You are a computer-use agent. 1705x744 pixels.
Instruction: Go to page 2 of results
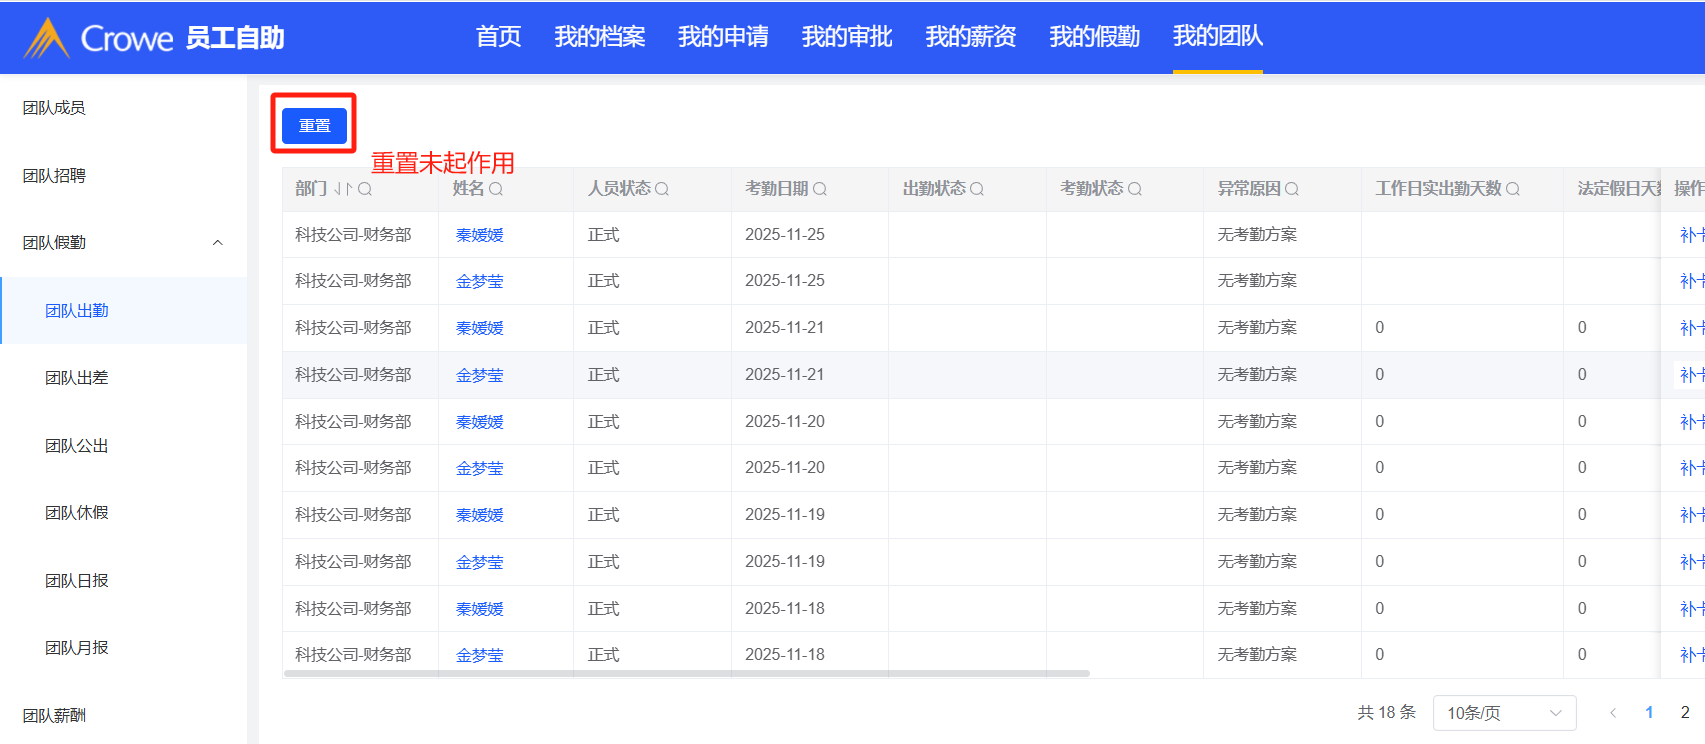[x=1685, y=713]
